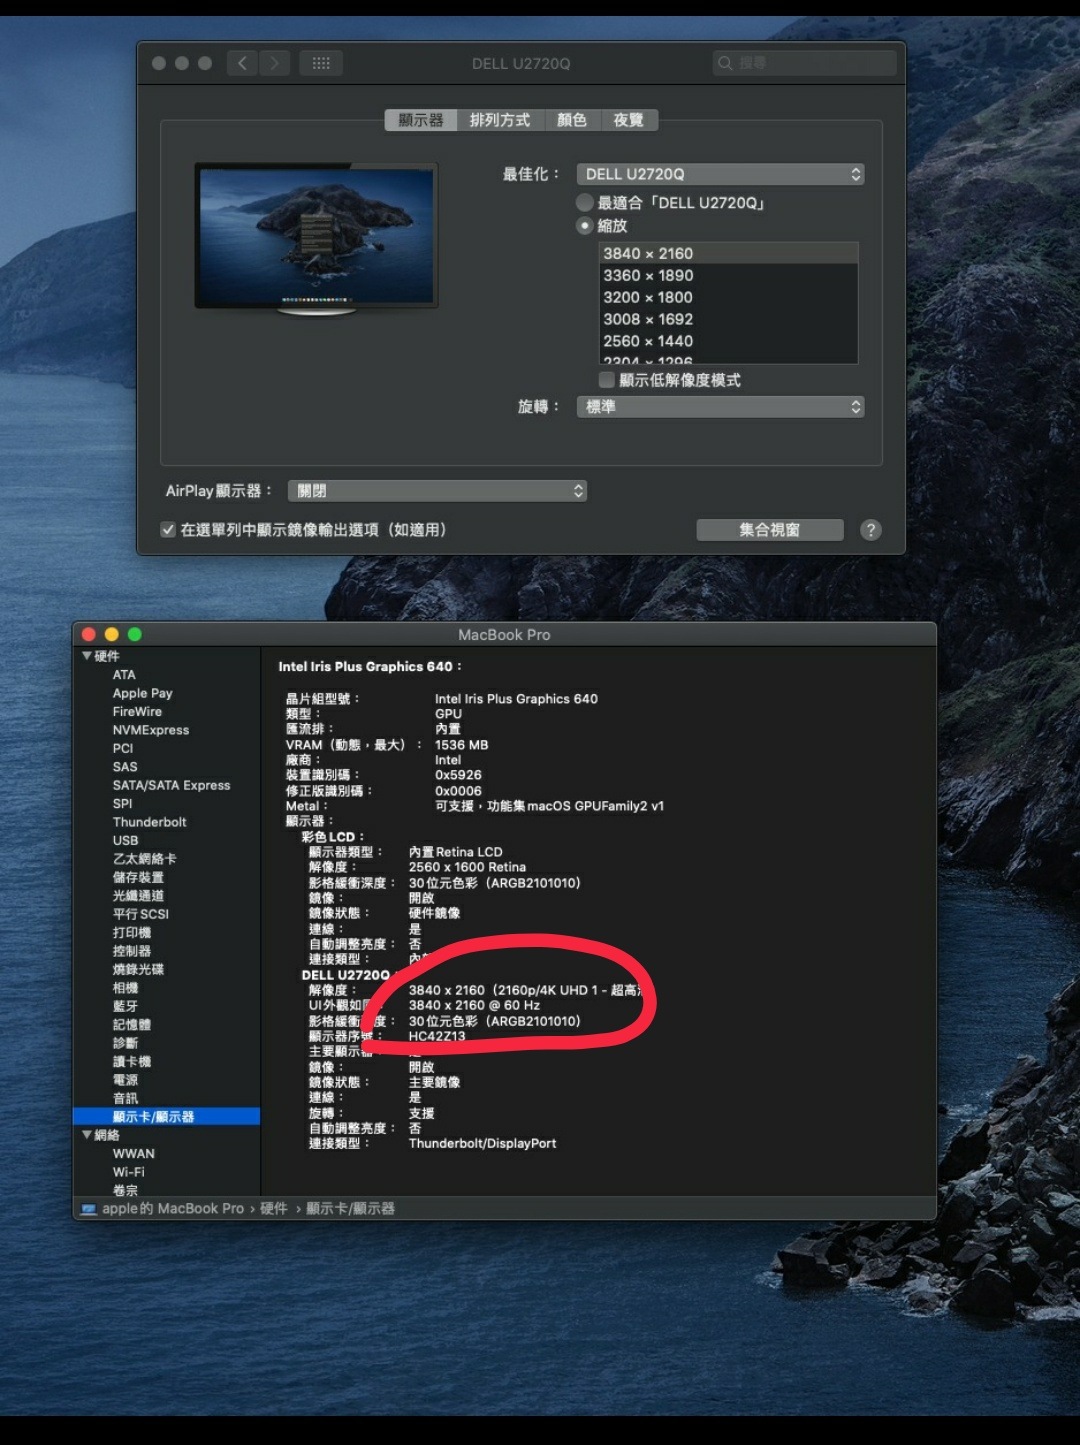
Task: Click apple的 MacBook Pro in path bar
Action: click(x=162, y=1209)
